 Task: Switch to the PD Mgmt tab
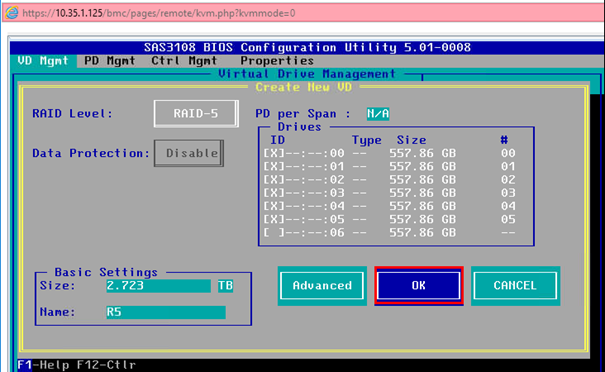(110, 61)
